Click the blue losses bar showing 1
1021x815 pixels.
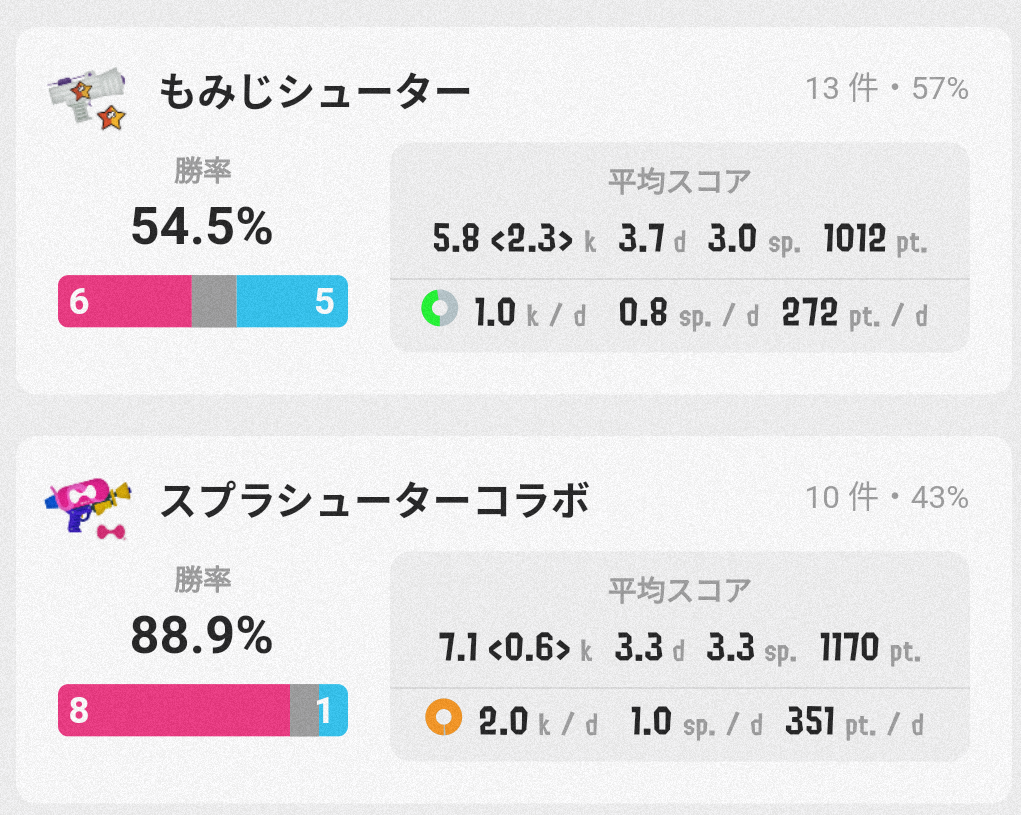333,710
